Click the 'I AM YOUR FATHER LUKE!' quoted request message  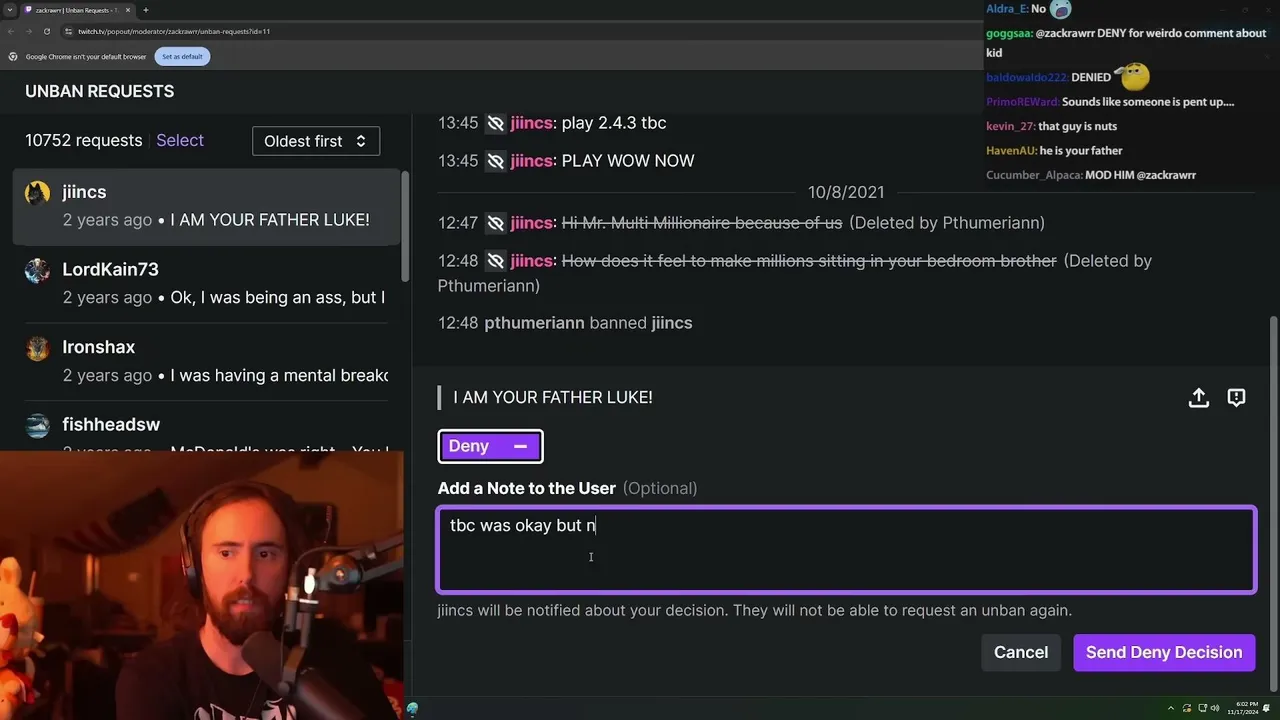pos(553,398)
